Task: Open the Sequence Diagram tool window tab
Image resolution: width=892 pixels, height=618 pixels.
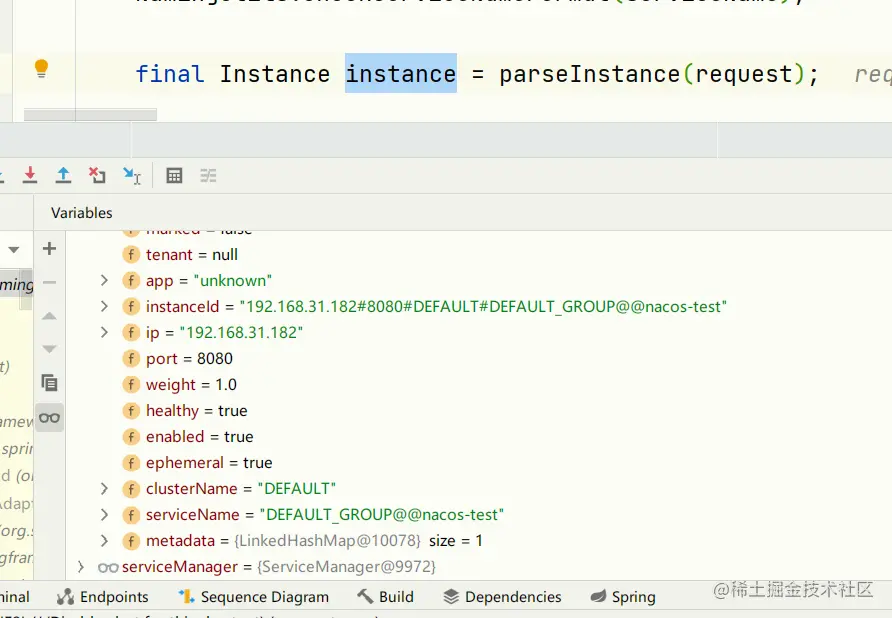Action: 253,596
